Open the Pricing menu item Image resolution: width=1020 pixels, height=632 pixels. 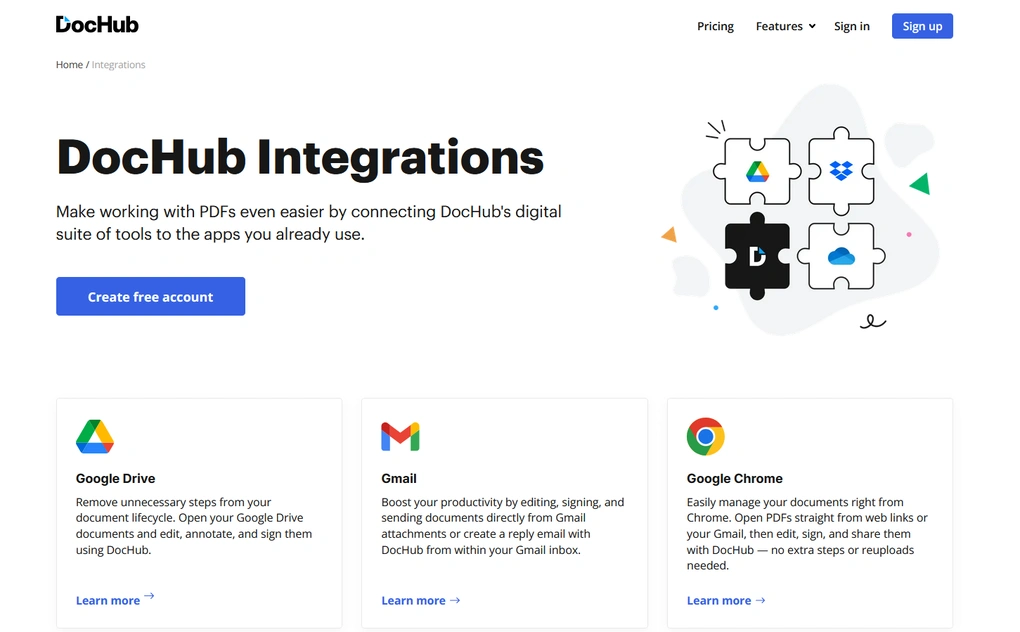click(715, 26)
